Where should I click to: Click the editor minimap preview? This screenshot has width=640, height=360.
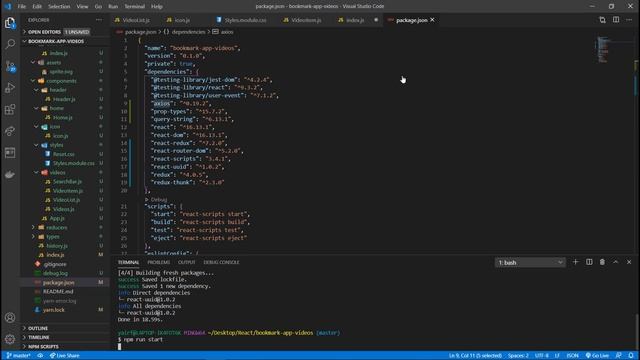[603, 49]
